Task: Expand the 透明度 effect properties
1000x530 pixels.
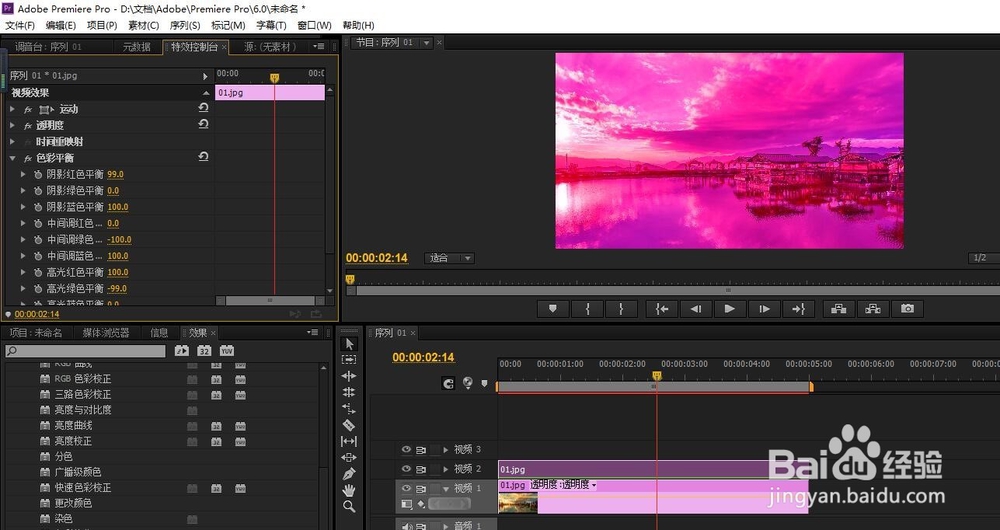Action: (13, 126)
